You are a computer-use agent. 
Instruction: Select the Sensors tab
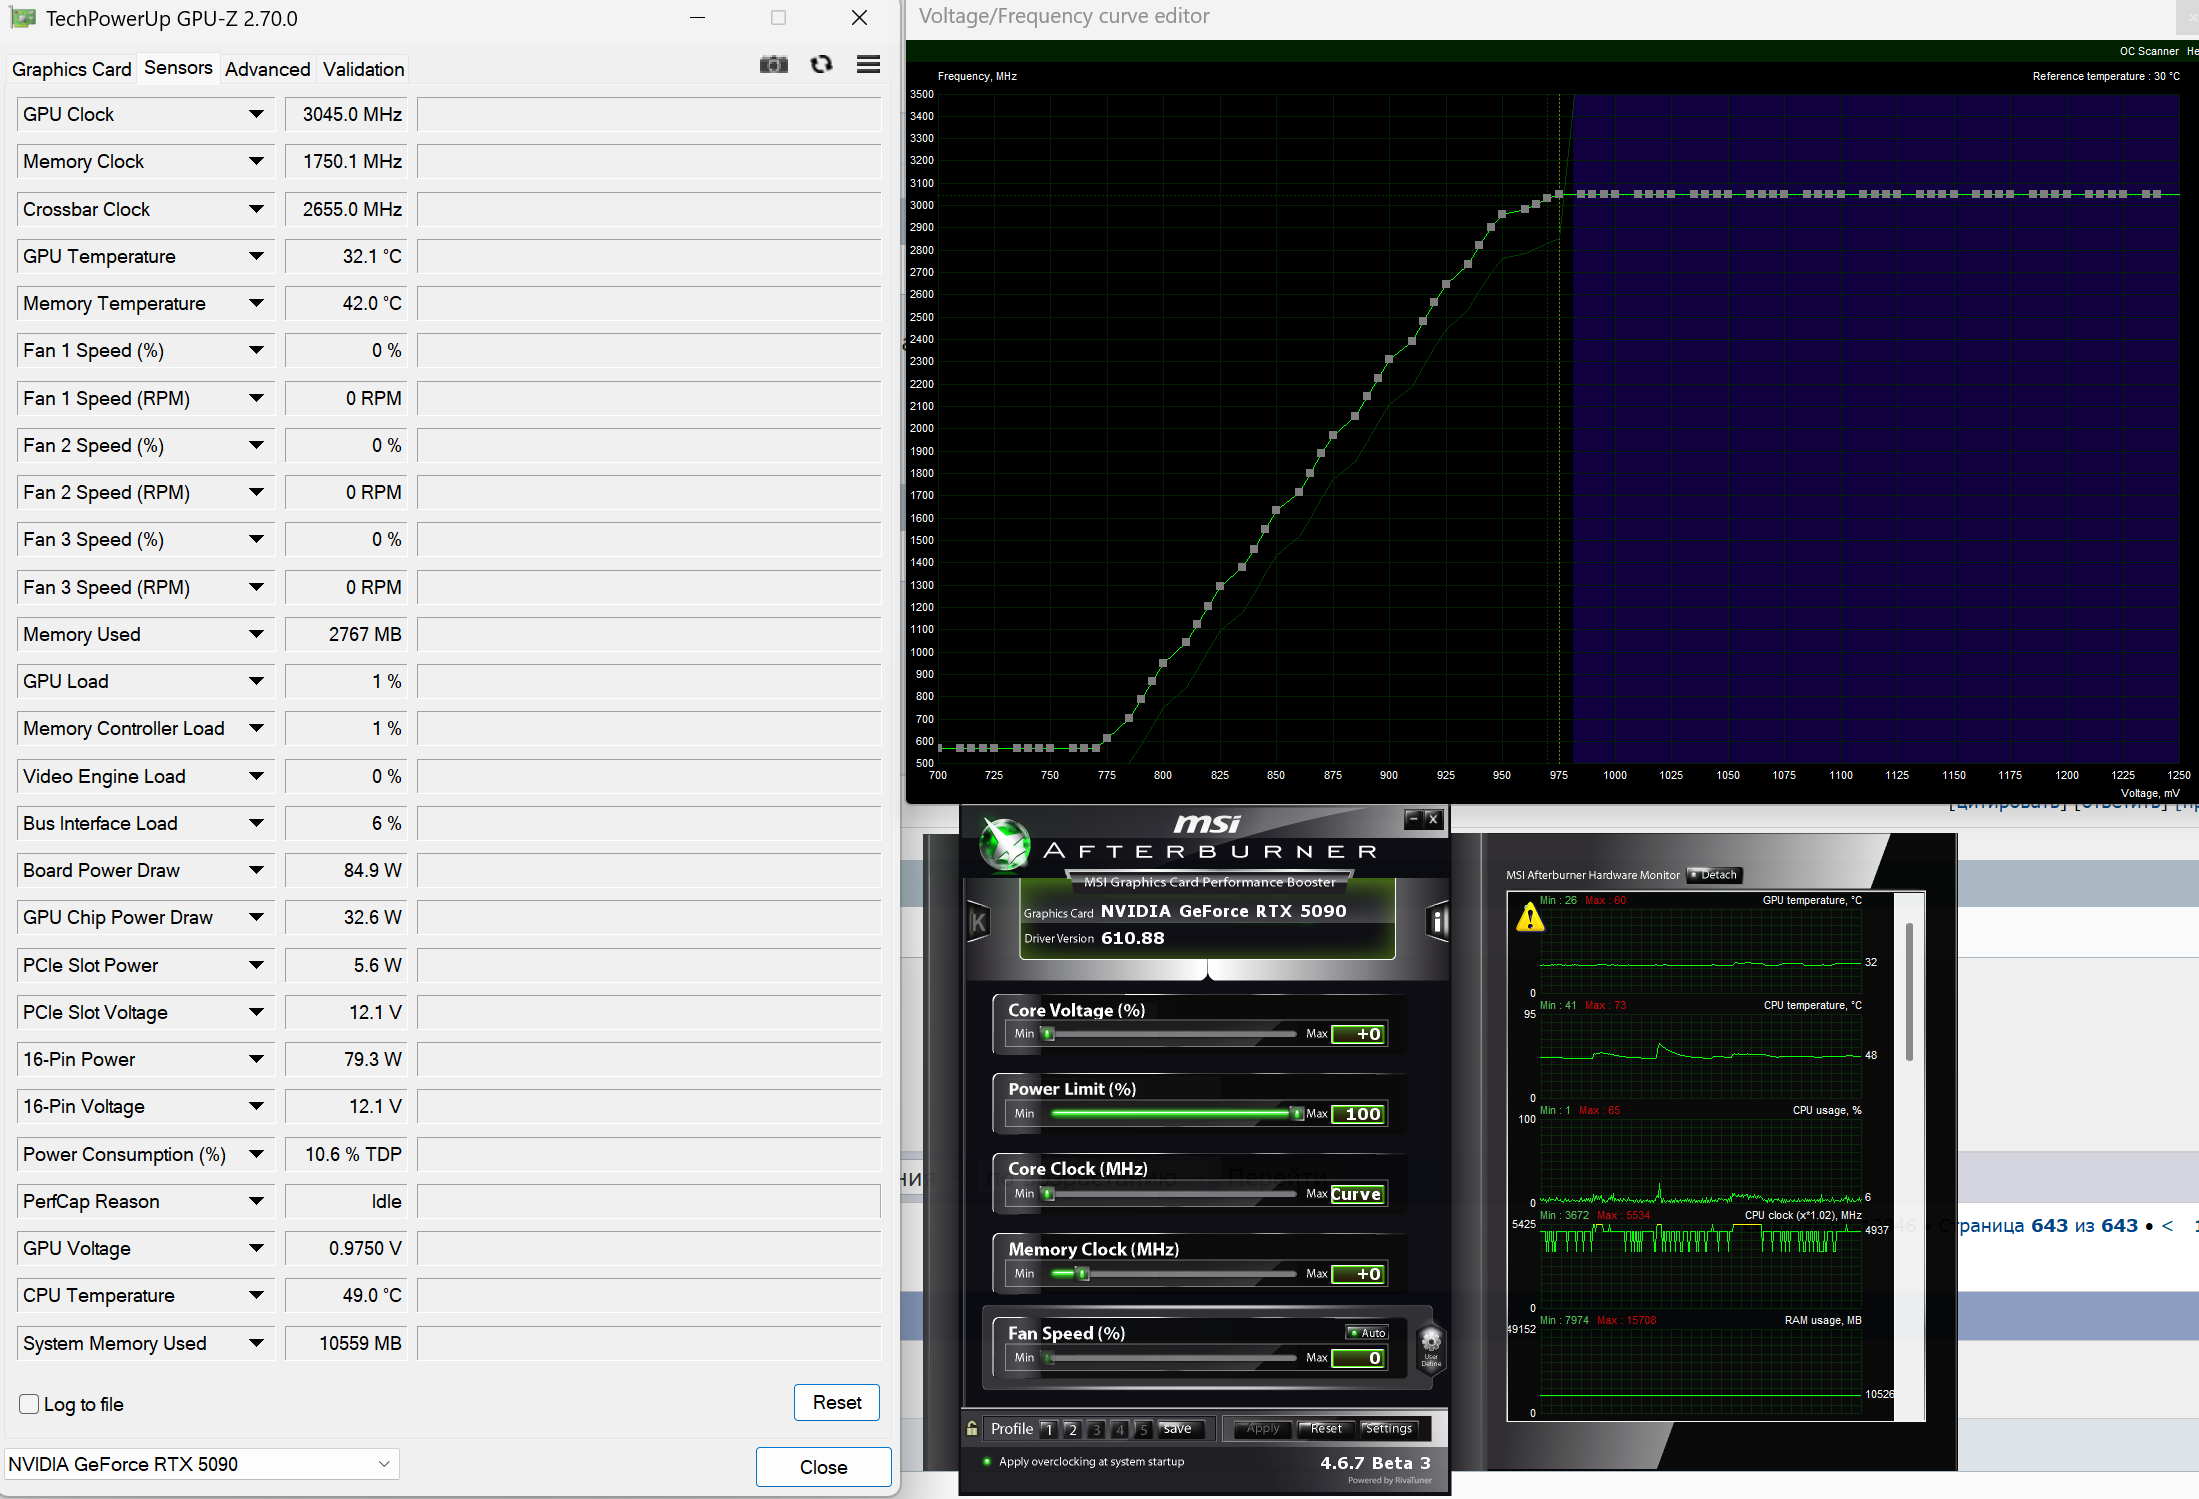pos(178,68)
